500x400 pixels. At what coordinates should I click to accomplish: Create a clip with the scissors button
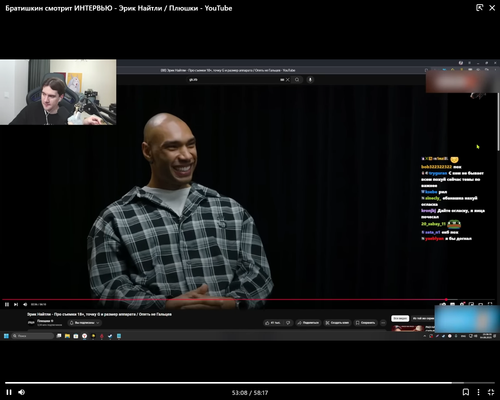click(x=337, y=323)
